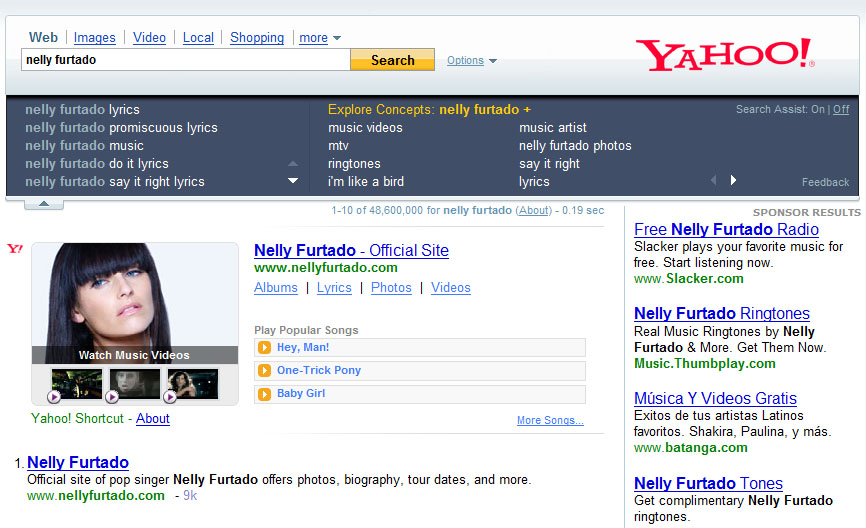
Task: Click Music.Thumbplay.com sponsor URL
Action: point(705,364)
